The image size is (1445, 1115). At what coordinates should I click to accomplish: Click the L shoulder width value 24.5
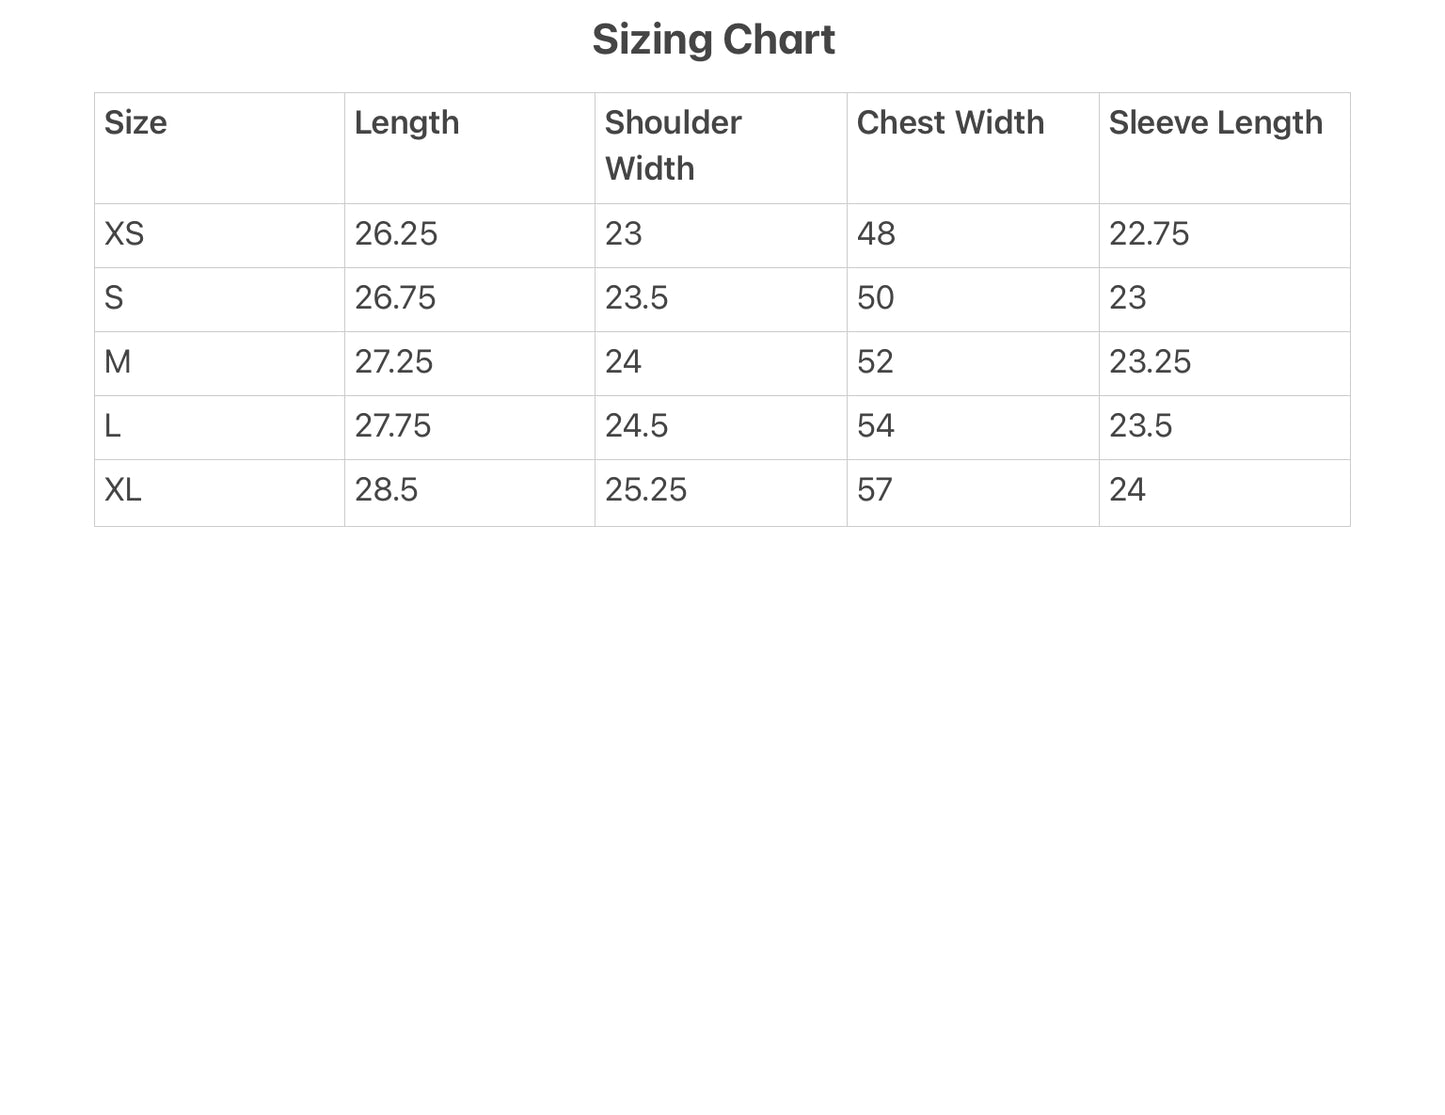636,425
